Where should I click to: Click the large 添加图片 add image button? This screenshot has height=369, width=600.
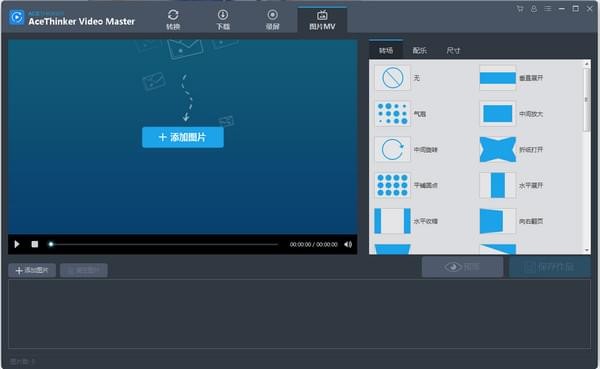(183, 137)
